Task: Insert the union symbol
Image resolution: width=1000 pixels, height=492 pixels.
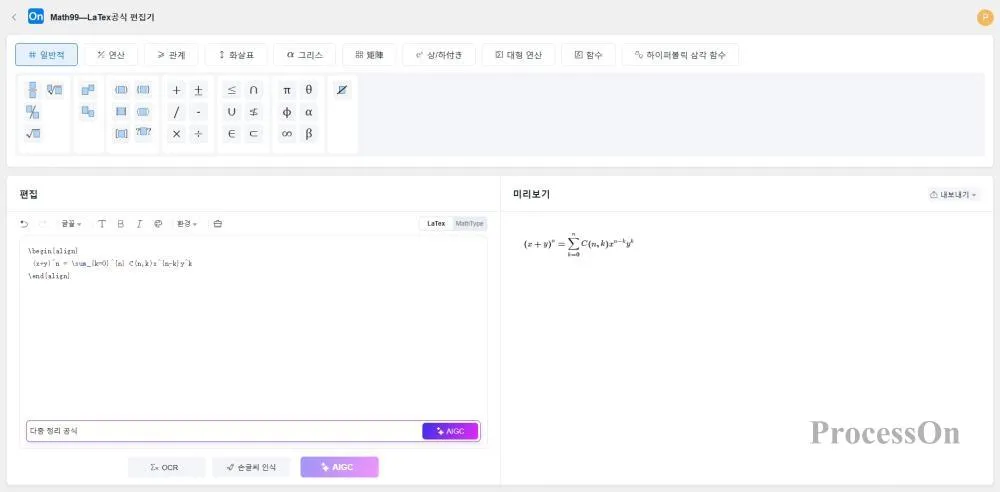Action: pos(231,112)
